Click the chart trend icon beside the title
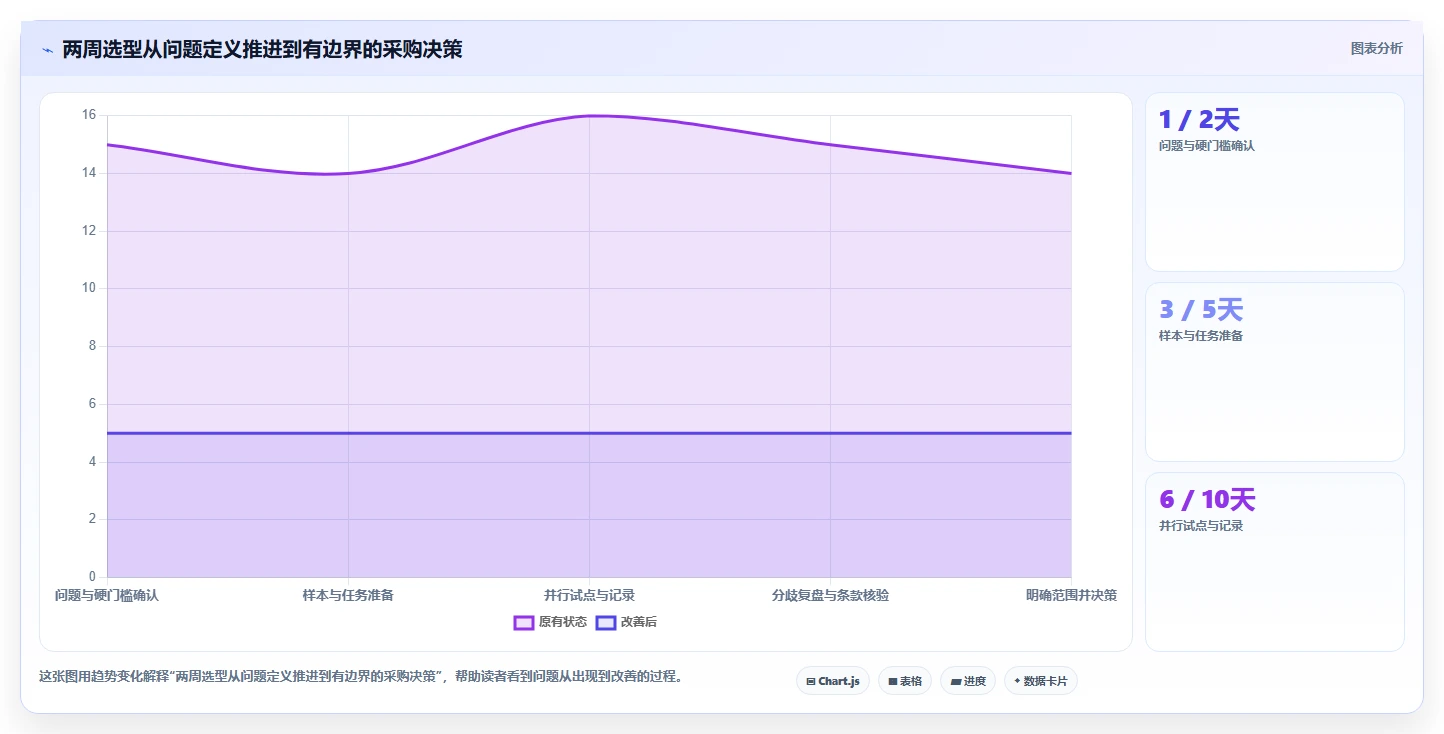 (47, 50)
